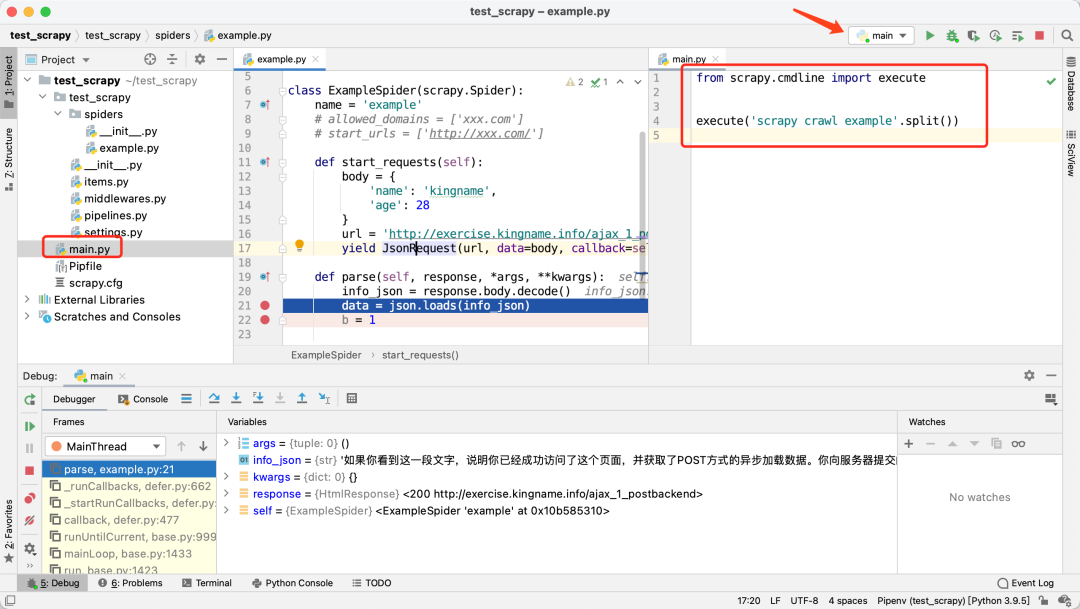The width and height of the screenshot is (1080, 609).
Task: Click spiders in the breadcrumb path
Action: pos(172,35)
